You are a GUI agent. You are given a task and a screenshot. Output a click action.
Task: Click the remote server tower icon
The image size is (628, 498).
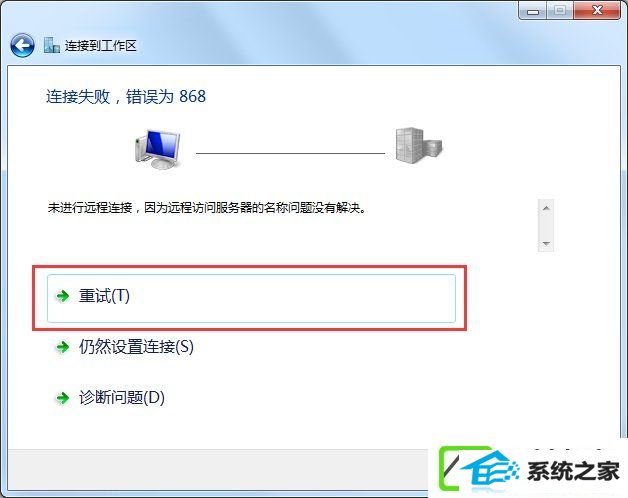pos(419,145)
